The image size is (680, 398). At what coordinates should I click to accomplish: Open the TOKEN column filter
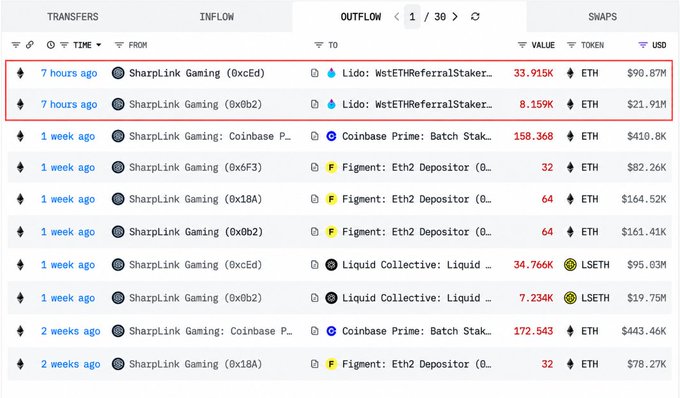(x=572, y=45)
